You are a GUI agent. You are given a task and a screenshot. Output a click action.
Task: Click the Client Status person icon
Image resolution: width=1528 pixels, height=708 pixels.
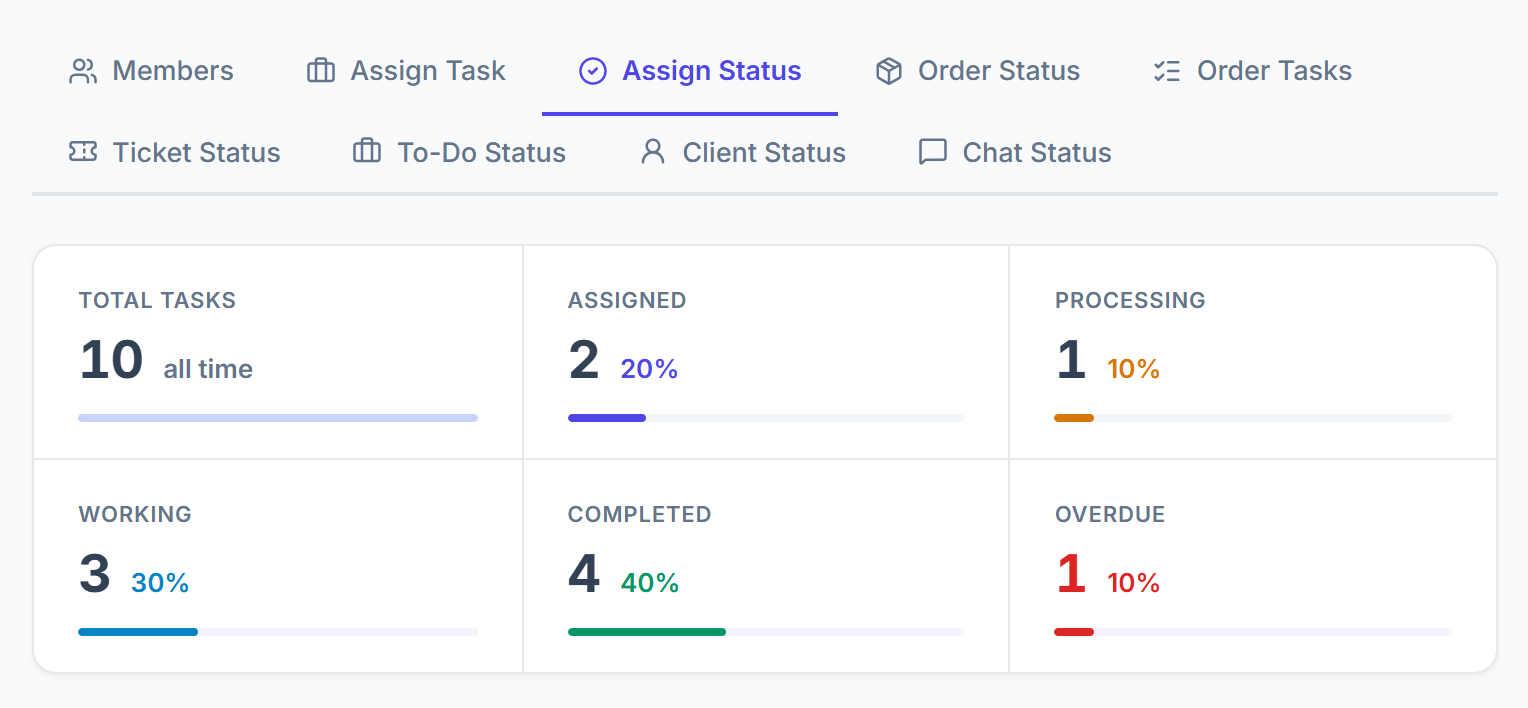(x=653, y=152)
